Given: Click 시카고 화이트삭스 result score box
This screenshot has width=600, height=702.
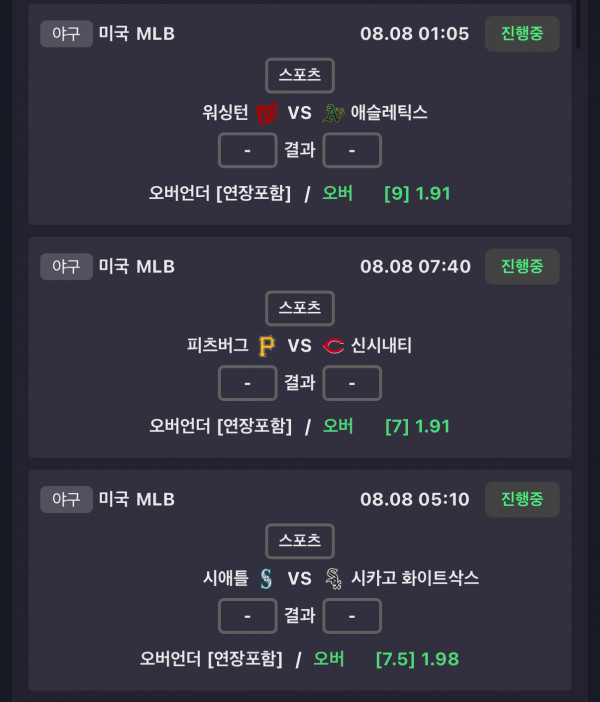Looking at the screenshot, I should [x=352, y=616].
